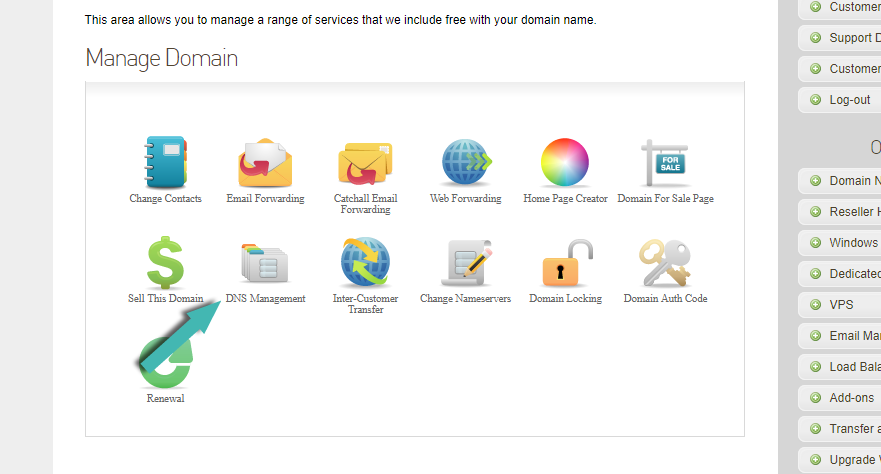The image size is (881, 474).
Task: Expand the Email Ma... sidebar item
Action: (839, 336)
